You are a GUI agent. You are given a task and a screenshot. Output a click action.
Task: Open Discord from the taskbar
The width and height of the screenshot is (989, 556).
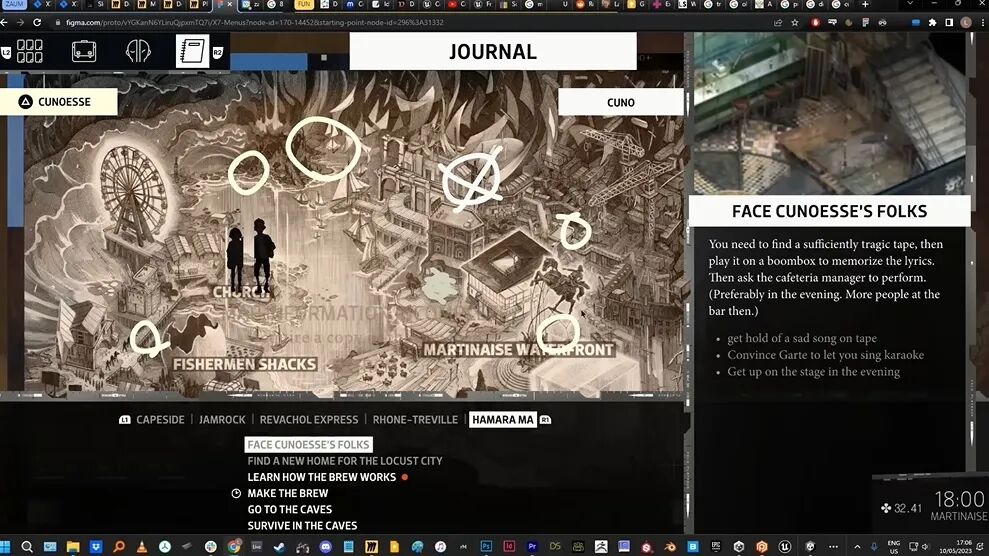point(325,547)
